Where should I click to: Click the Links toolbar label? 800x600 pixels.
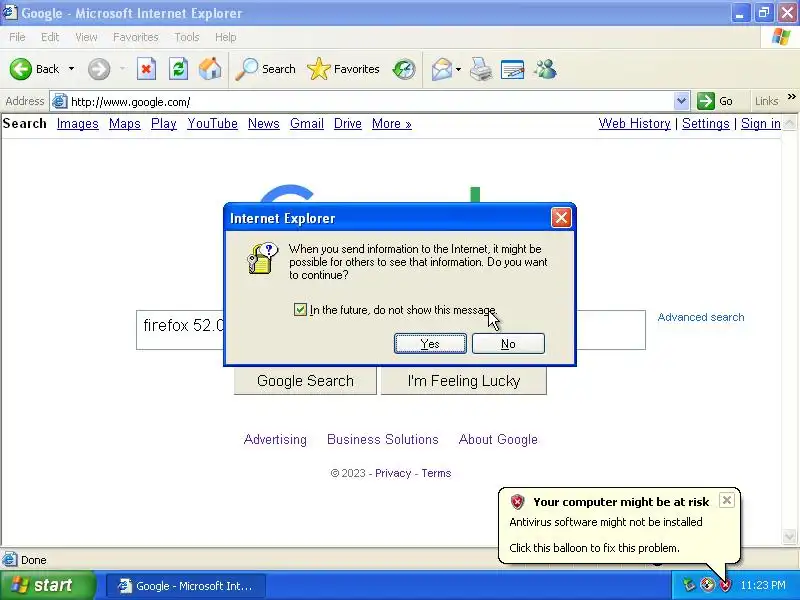point(766,101)
